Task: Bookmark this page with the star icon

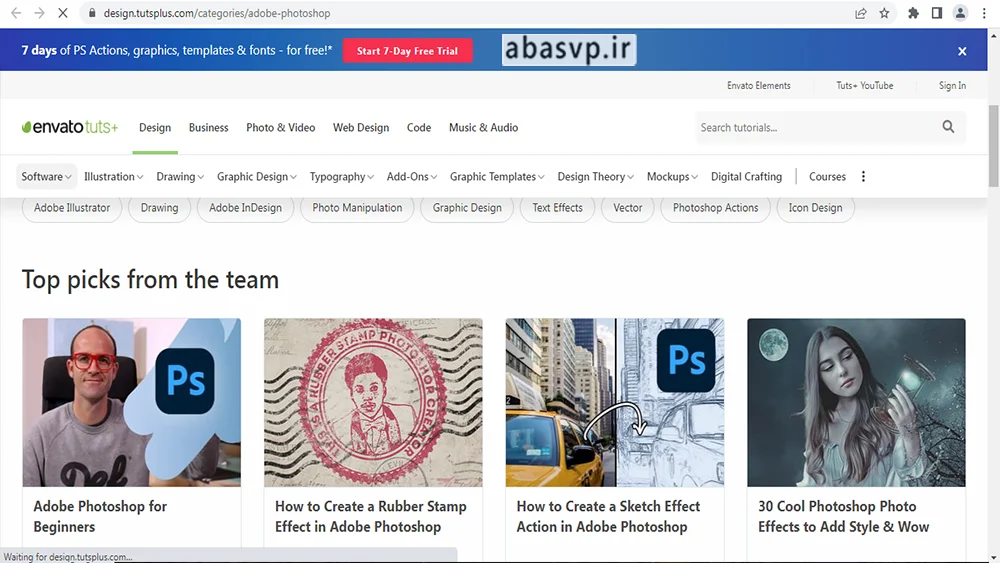Action: 884,13
